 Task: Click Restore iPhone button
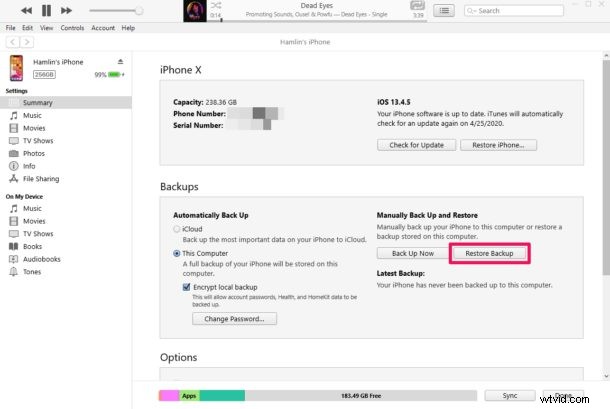point(498,145)
